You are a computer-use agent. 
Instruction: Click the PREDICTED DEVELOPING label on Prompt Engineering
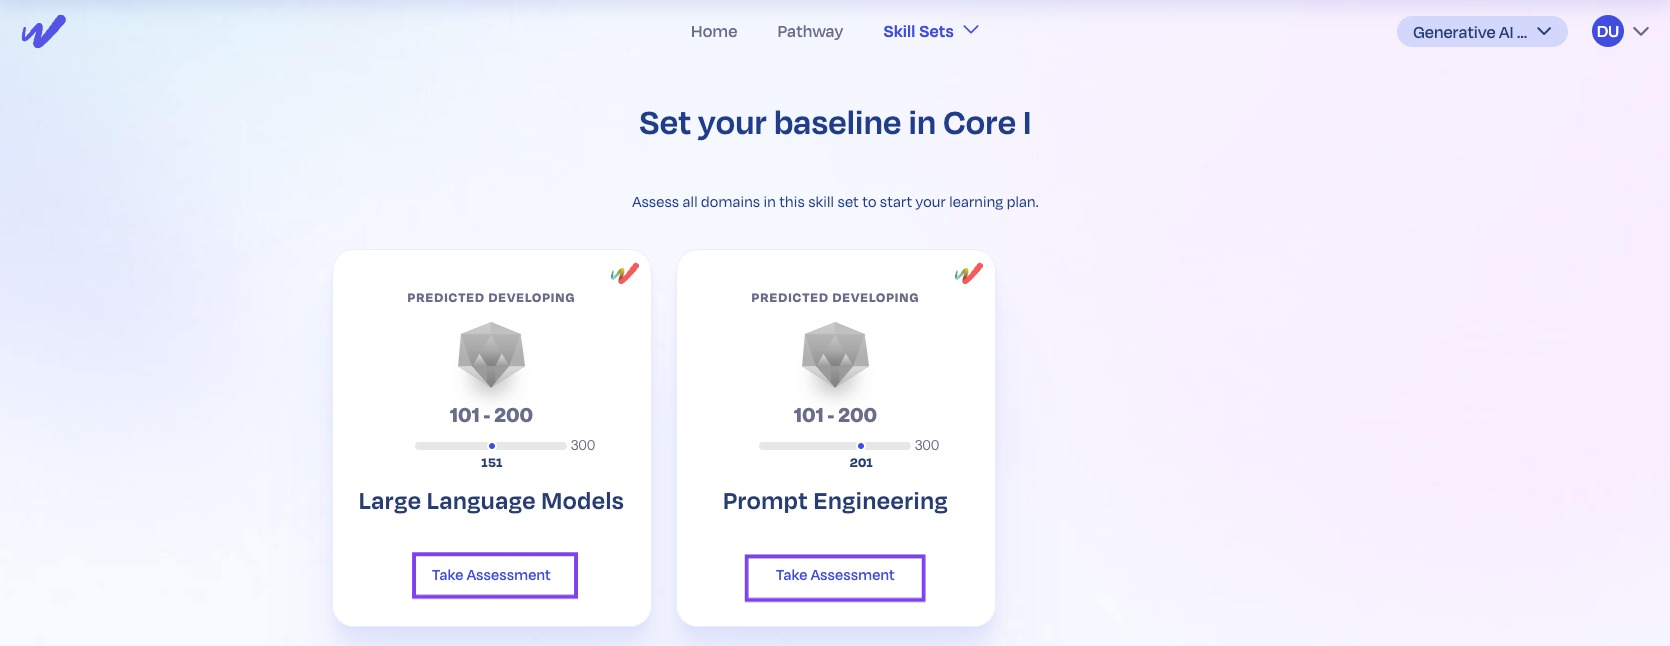pos(834,296)
